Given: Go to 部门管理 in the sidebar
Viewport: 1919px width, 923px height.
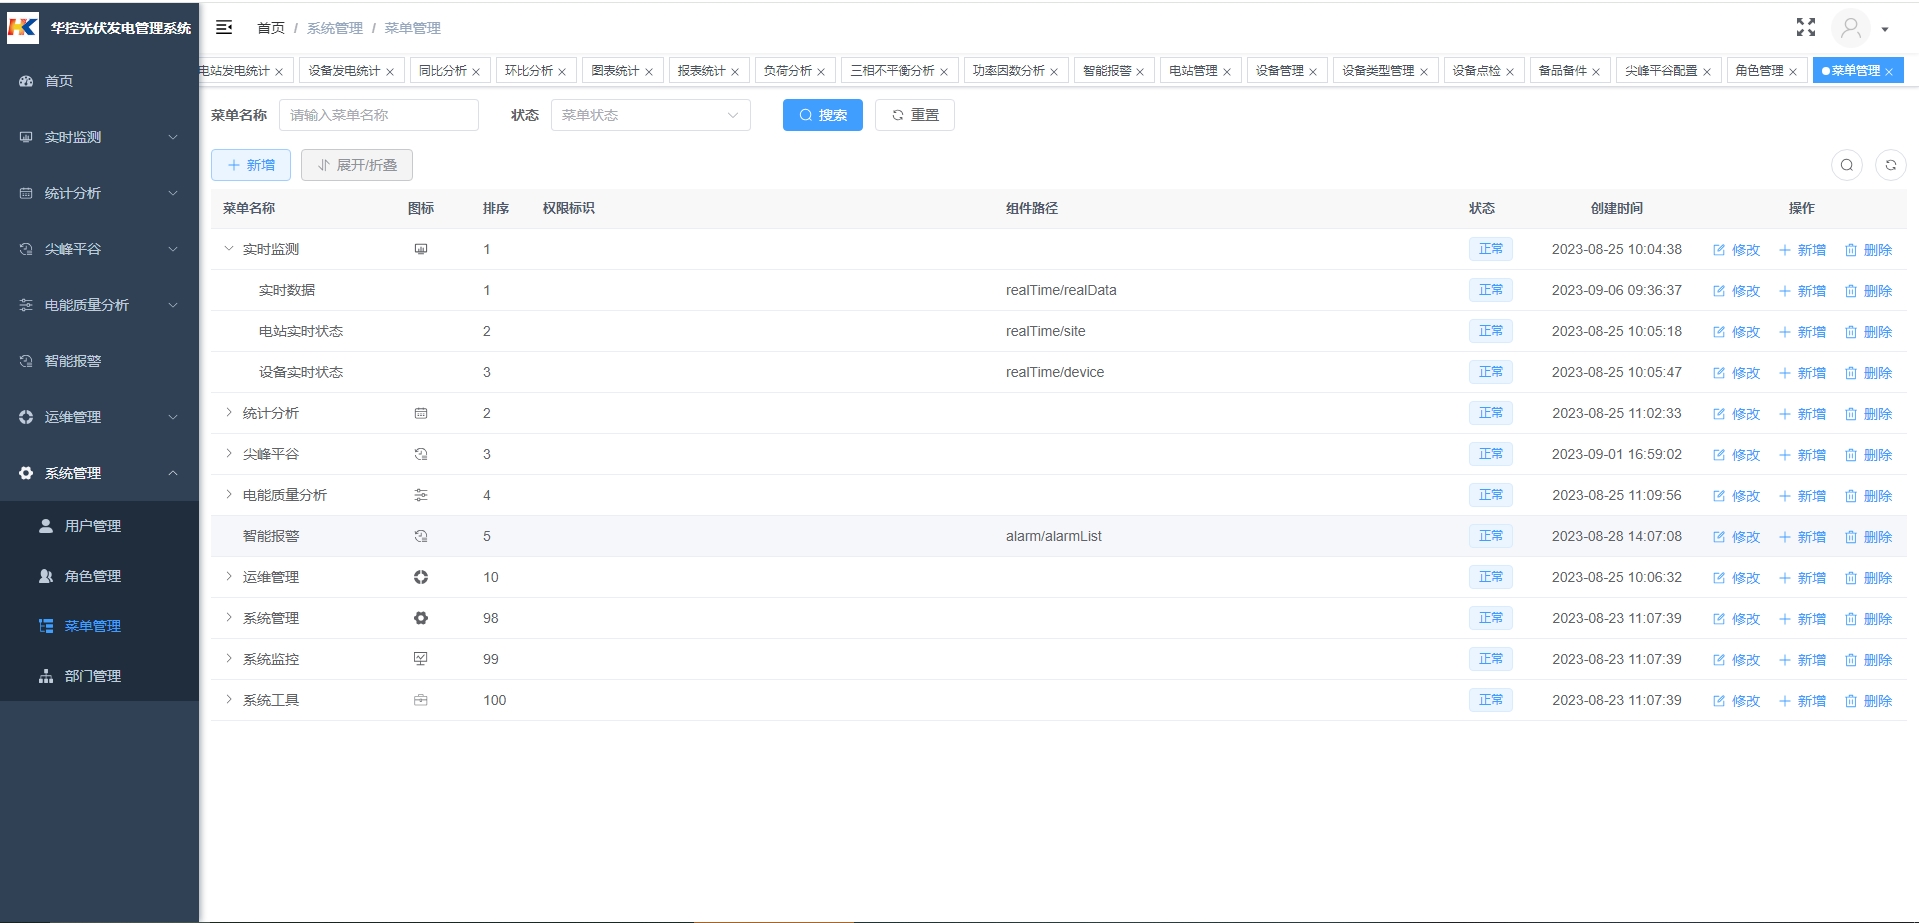Looking at the screenshot, I should (99, 676).
